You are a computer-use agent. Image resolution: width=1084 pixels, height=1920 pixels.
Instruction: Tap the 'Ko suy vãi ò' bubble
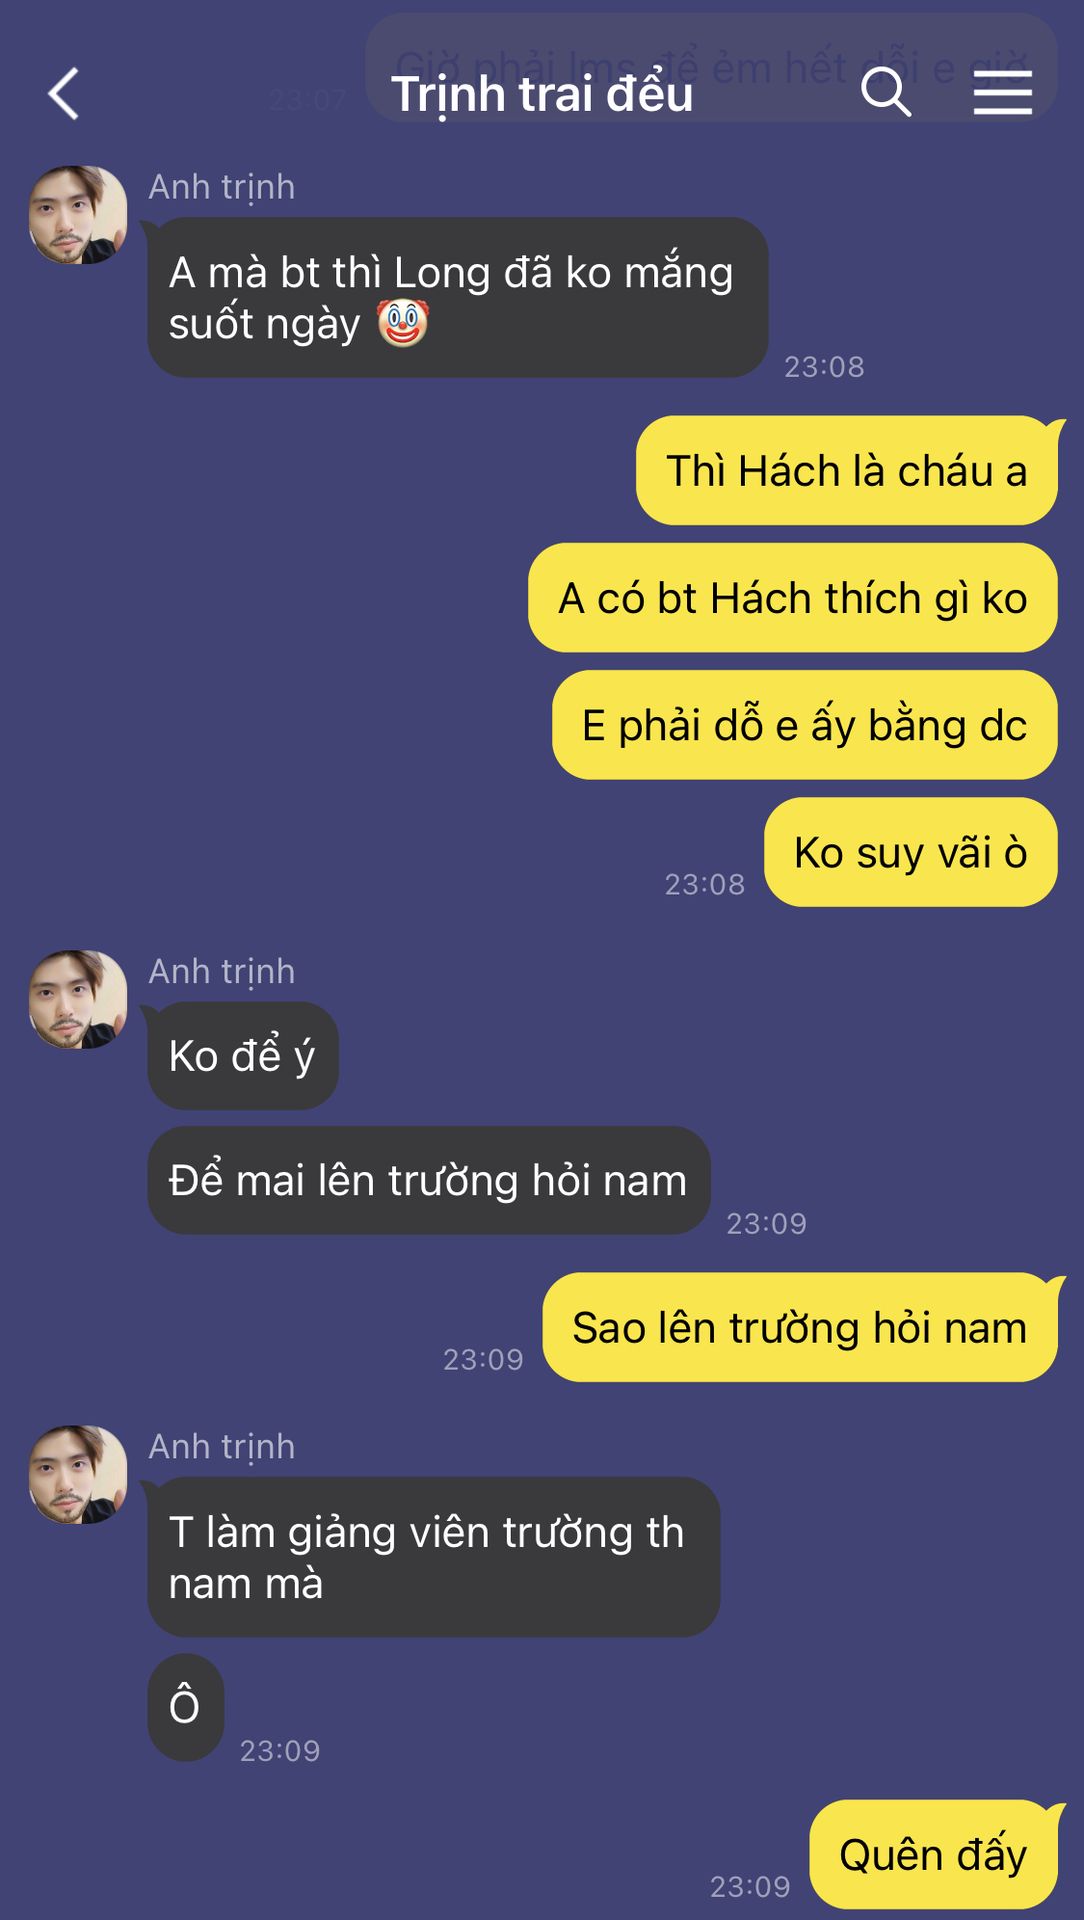click(911, 852)
